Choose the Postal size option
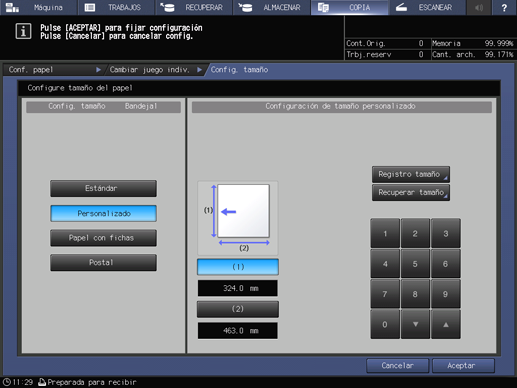Viewport: 517px width, 388px height. click(103, 262)
